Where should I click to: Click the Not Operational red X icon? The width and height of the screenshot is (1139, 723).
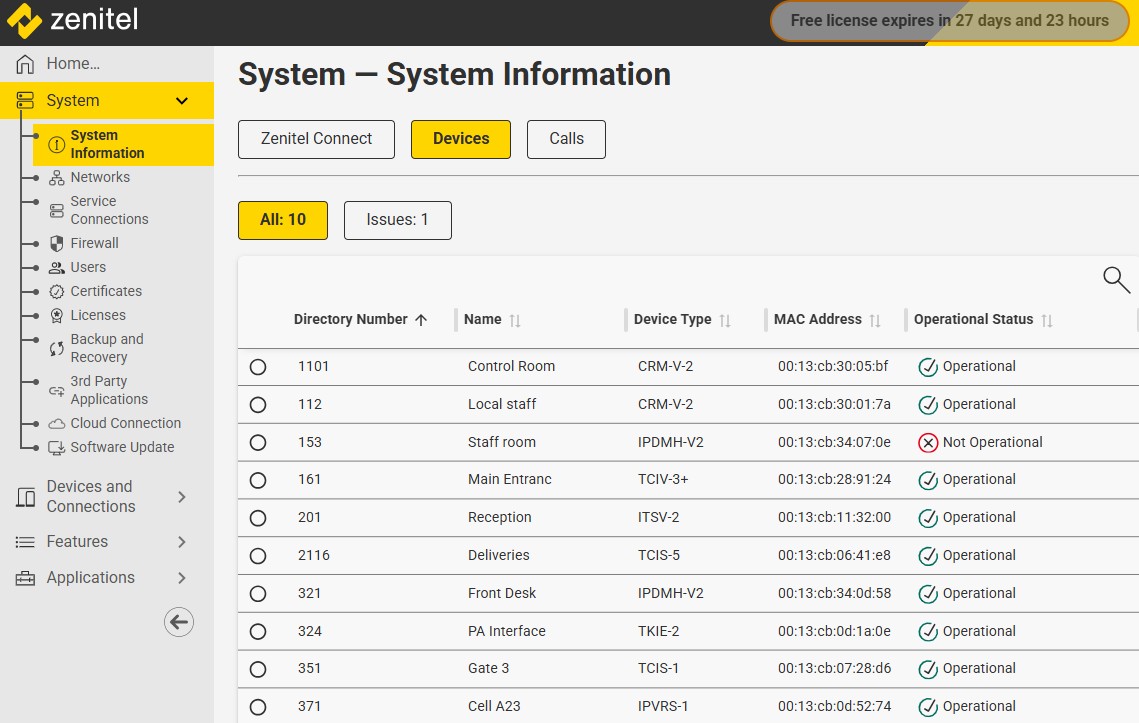click(928, 442)
